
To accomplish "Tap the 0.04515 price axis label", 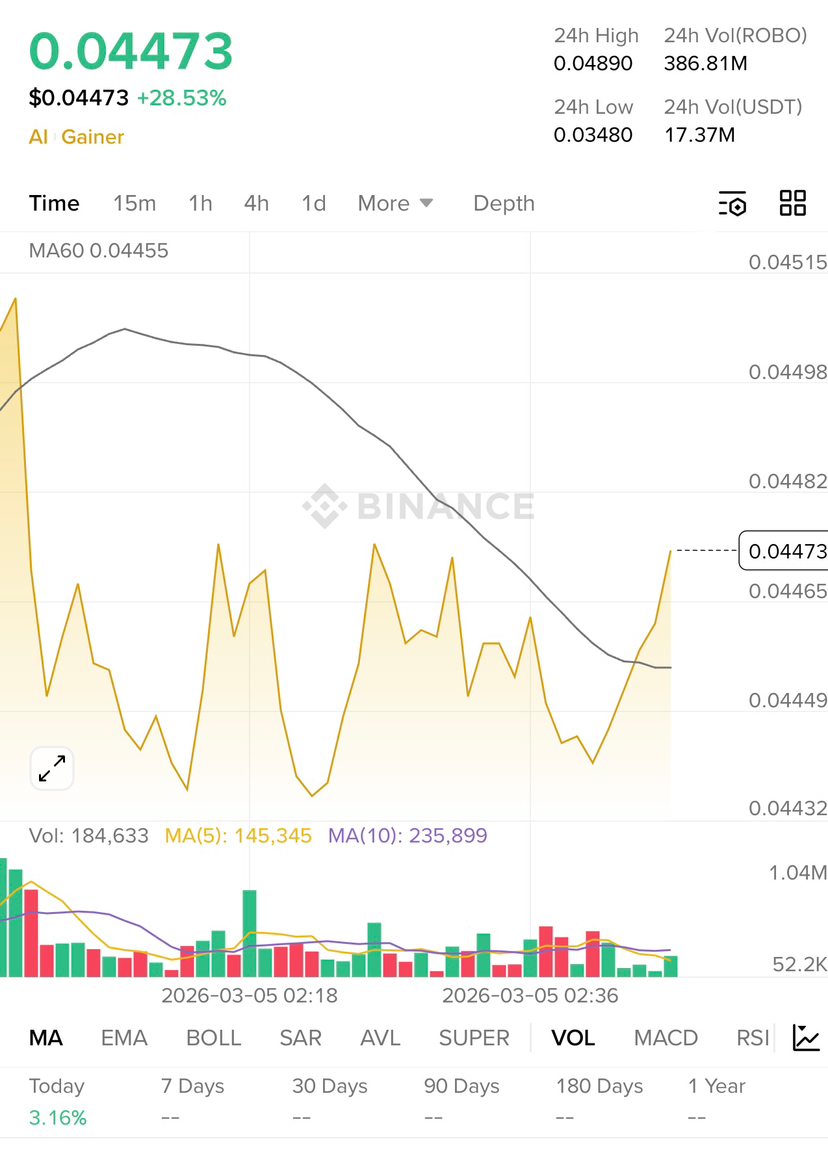I will [x=788, y=263].
